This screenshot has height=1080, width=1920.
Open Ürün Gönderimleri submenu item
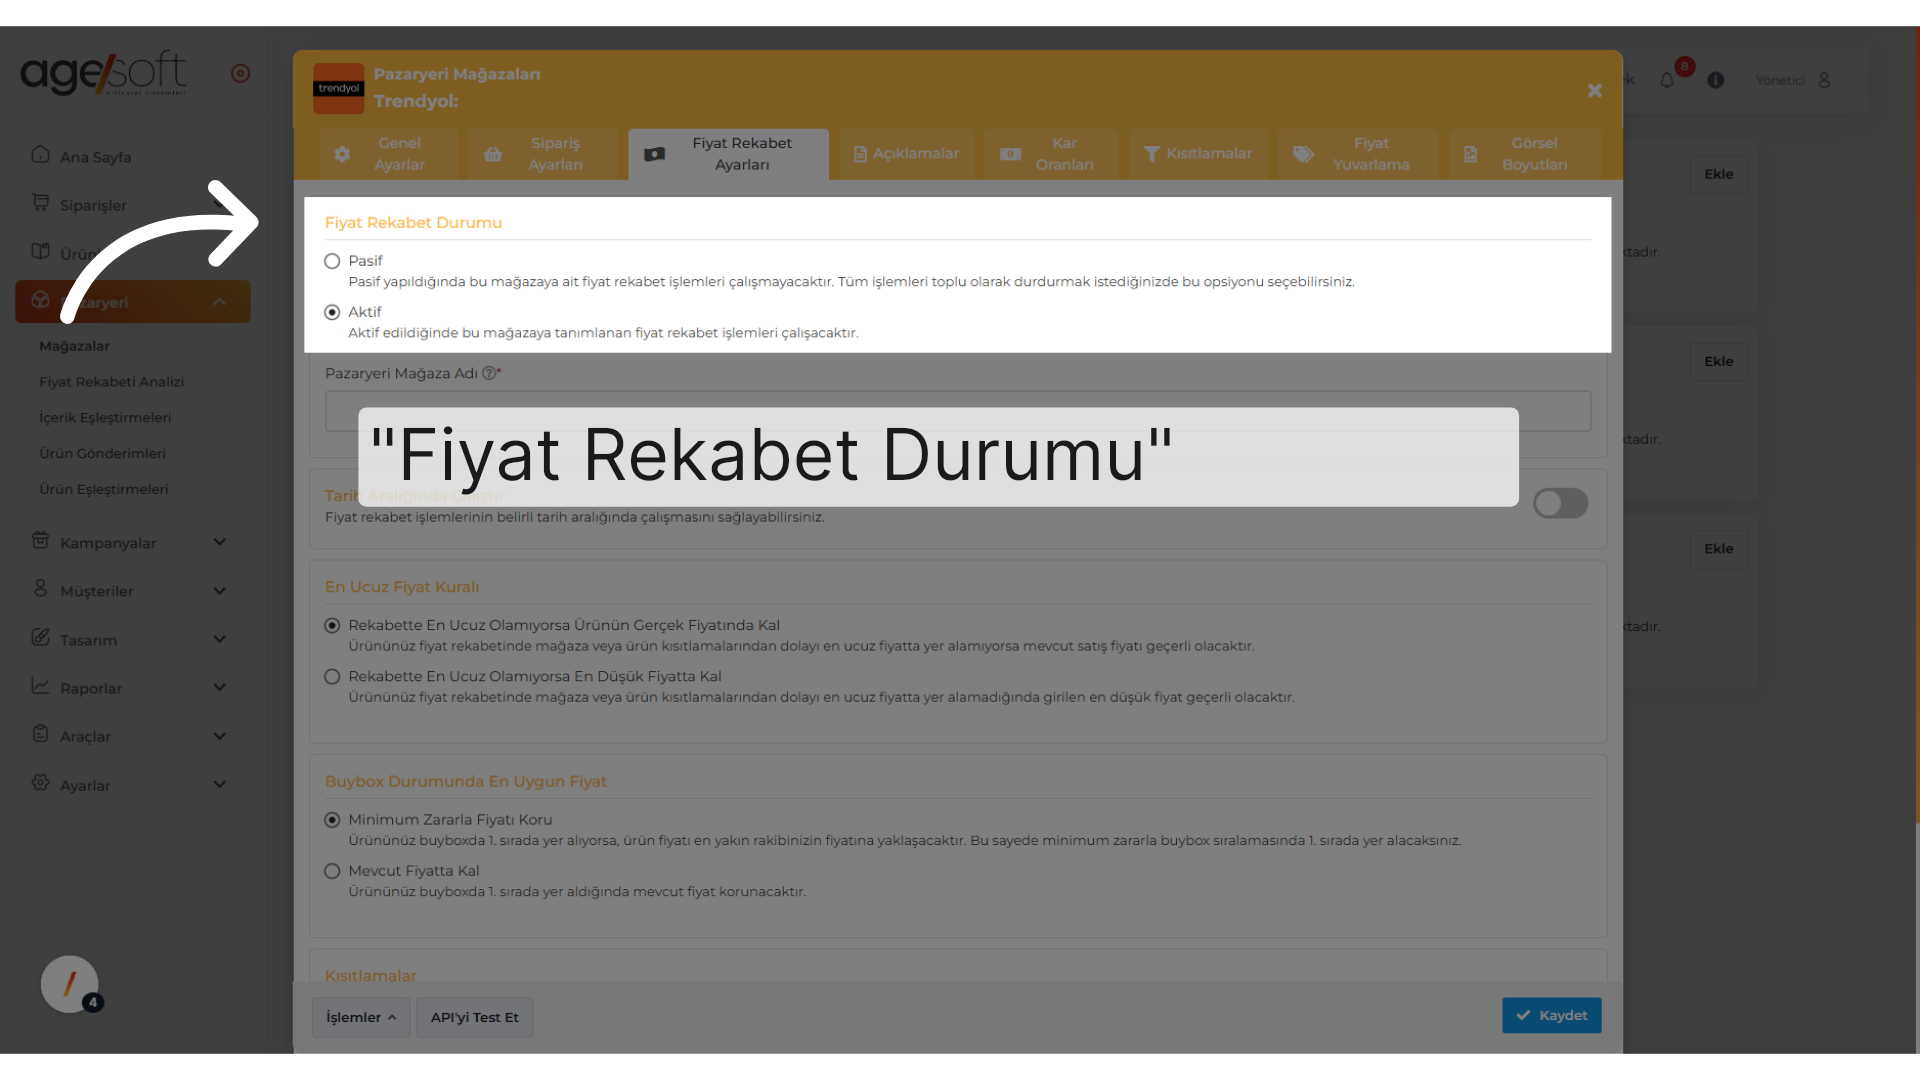coord(102,454)
